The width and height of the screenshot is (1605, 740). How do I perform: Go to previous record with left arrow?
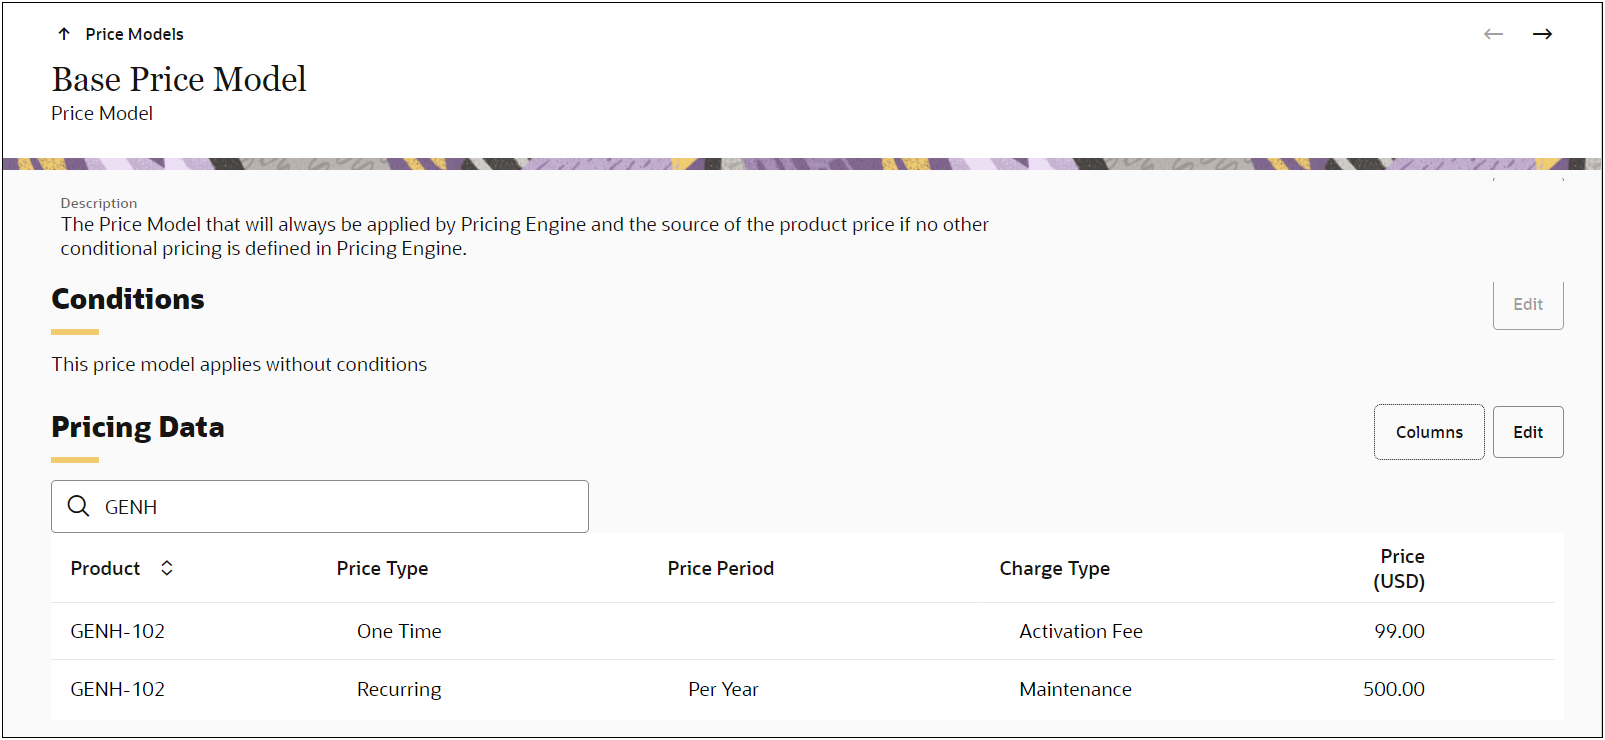[x=1493, y=34]
